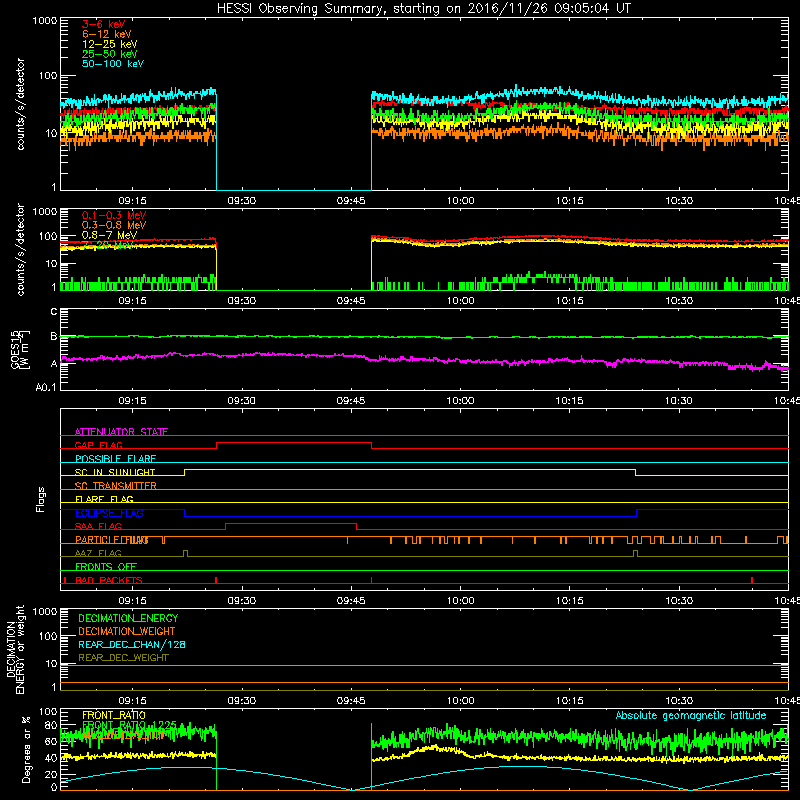
Task: Click the HESSI Observing Summary plot title
Action: click(424, 9)
